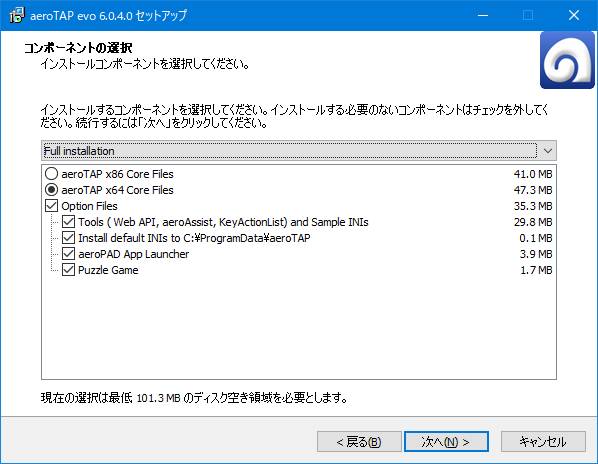Minimize the setup window
This screenshot has width=598, height=464.
483,15
